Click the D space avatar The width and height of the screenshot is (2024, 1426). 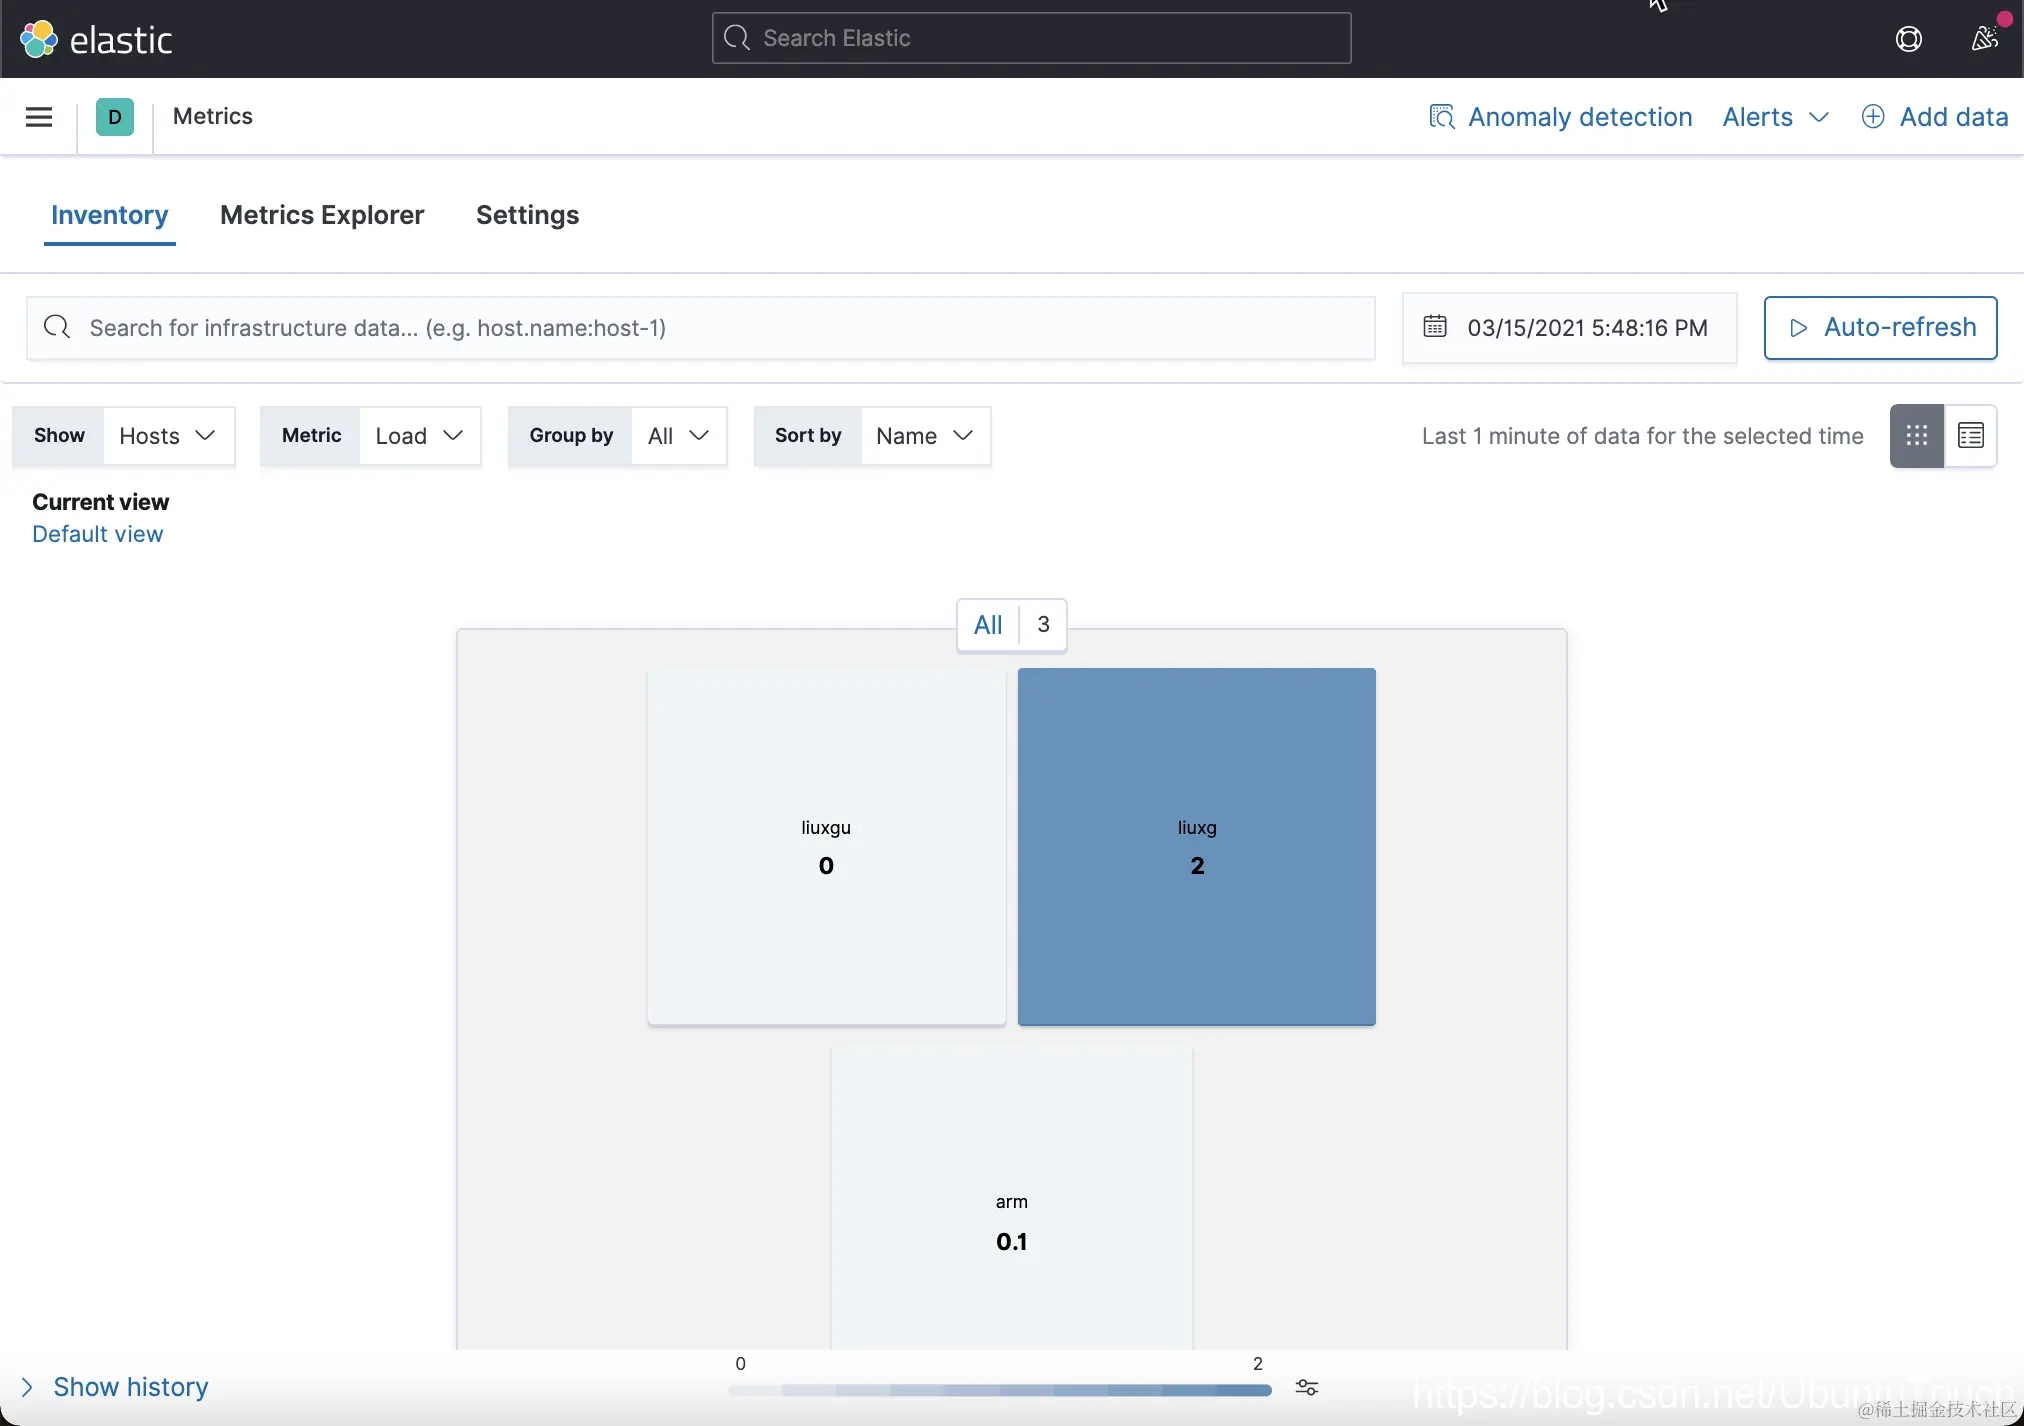(x=115, y=117)
